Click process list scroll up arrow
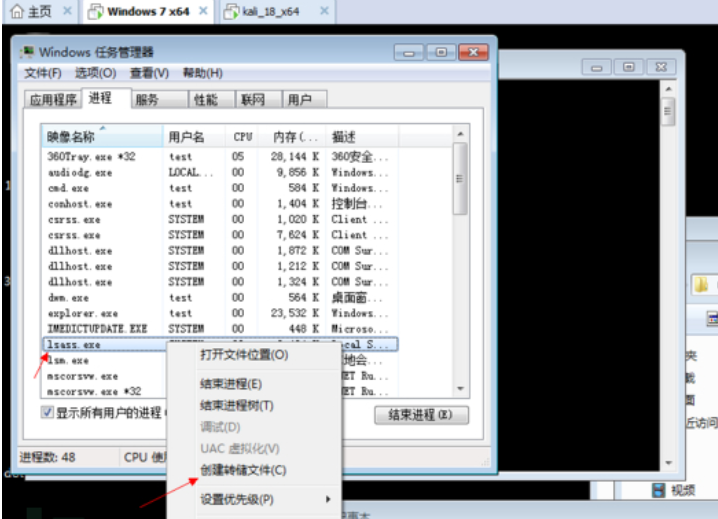 [461, 134]
